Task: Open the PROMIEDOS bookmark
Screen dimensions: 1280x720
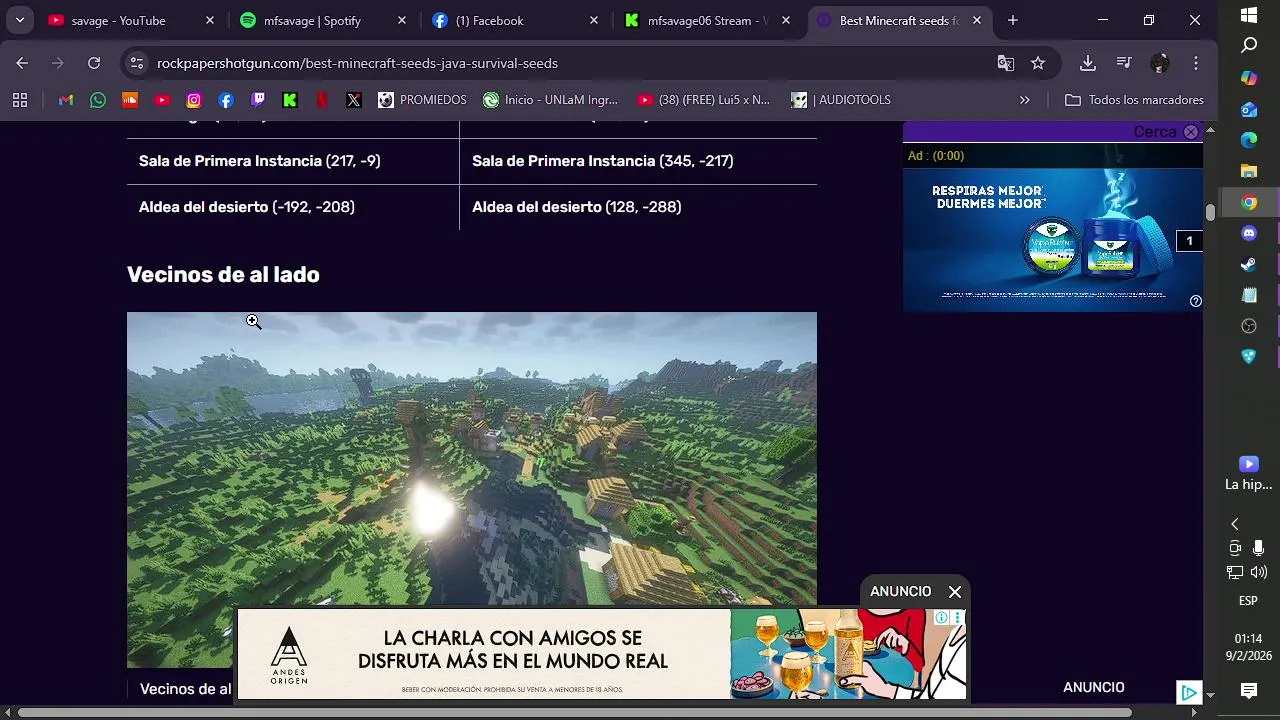Action: pyautogui.click(x=422, y=100)
